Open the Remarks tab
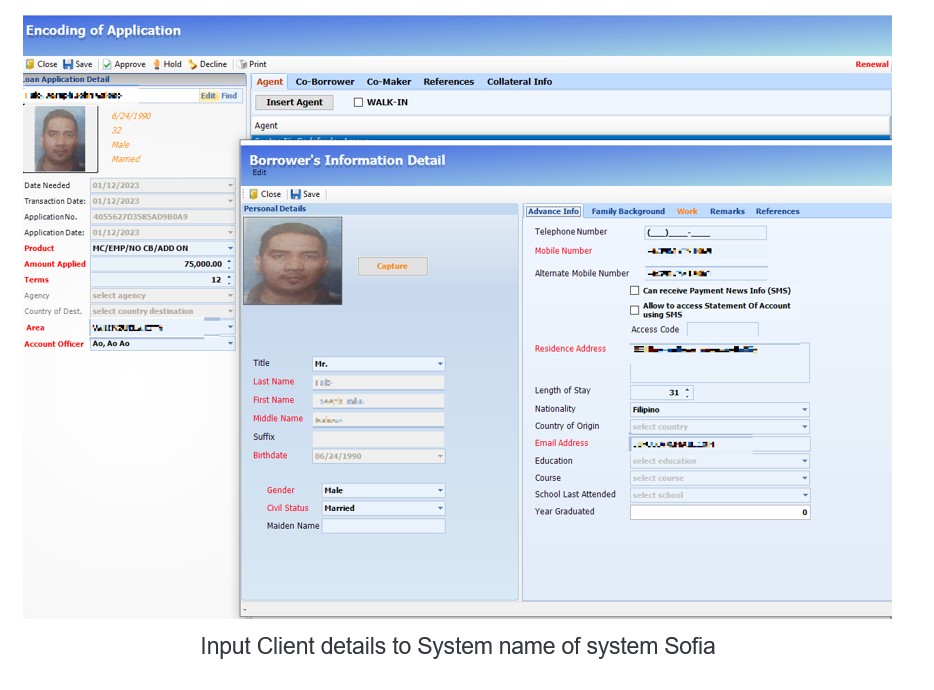 tap(727, 212)
